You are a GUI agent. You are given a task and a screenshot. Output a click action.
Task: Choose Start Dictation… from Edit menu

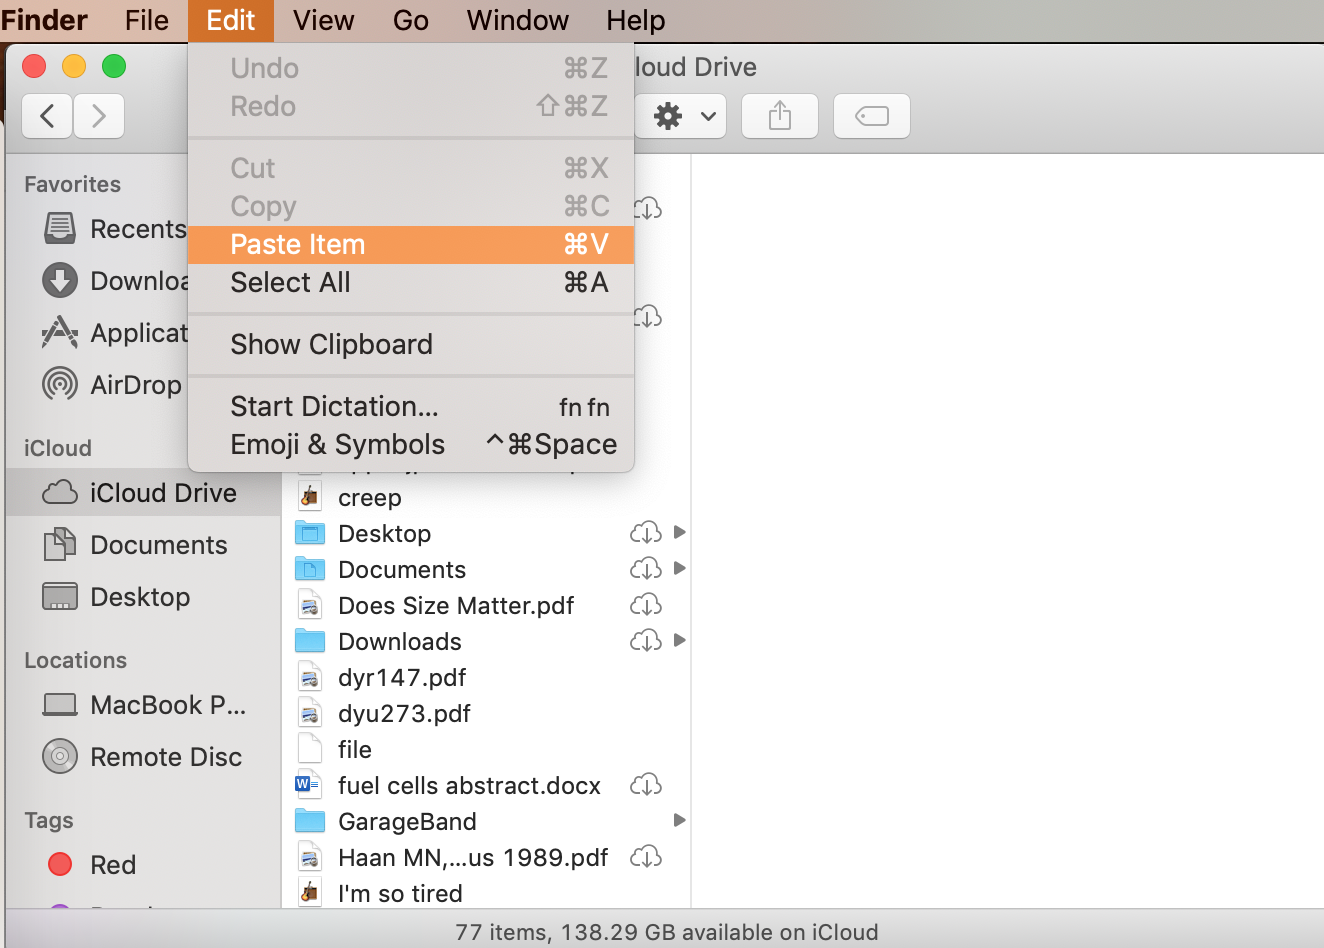(411, 407)
